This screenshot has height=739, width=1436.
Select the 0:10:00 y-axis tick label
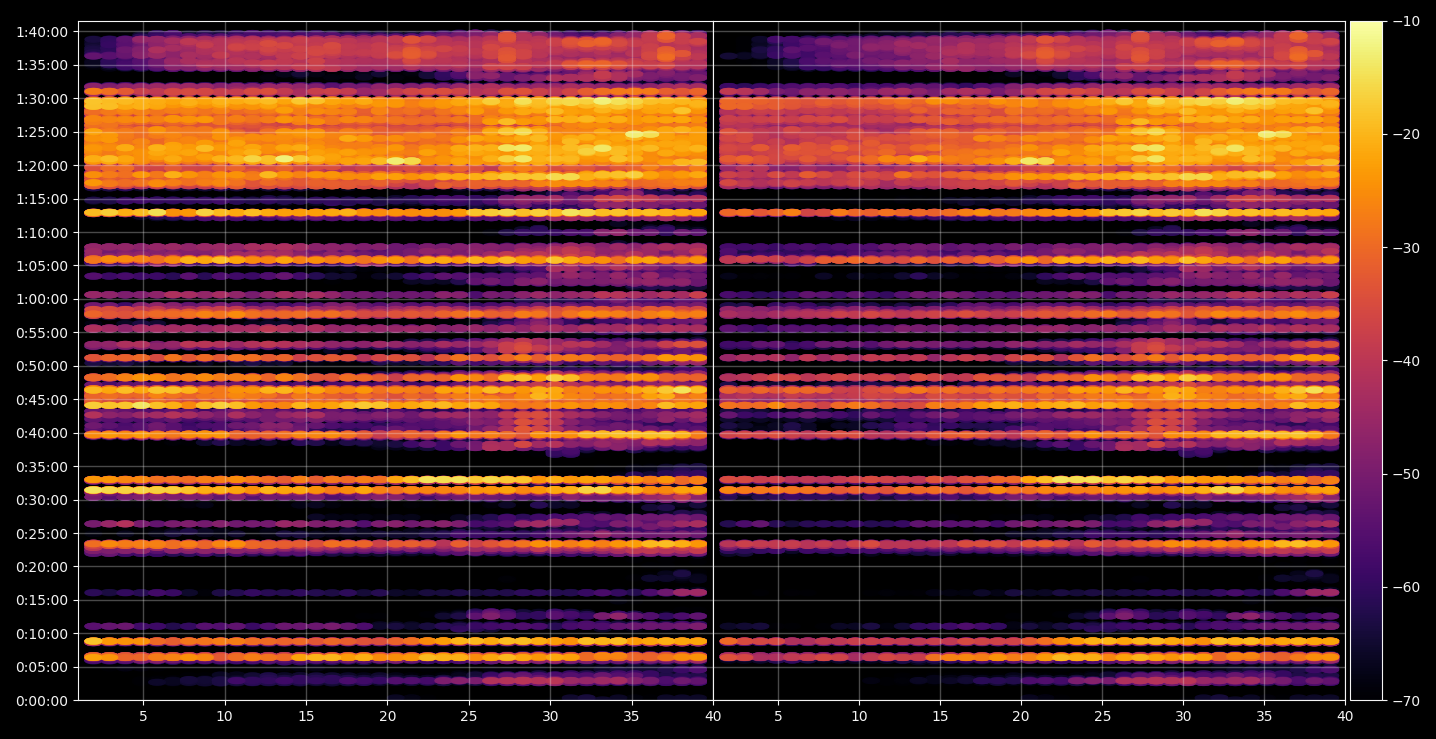42,634
